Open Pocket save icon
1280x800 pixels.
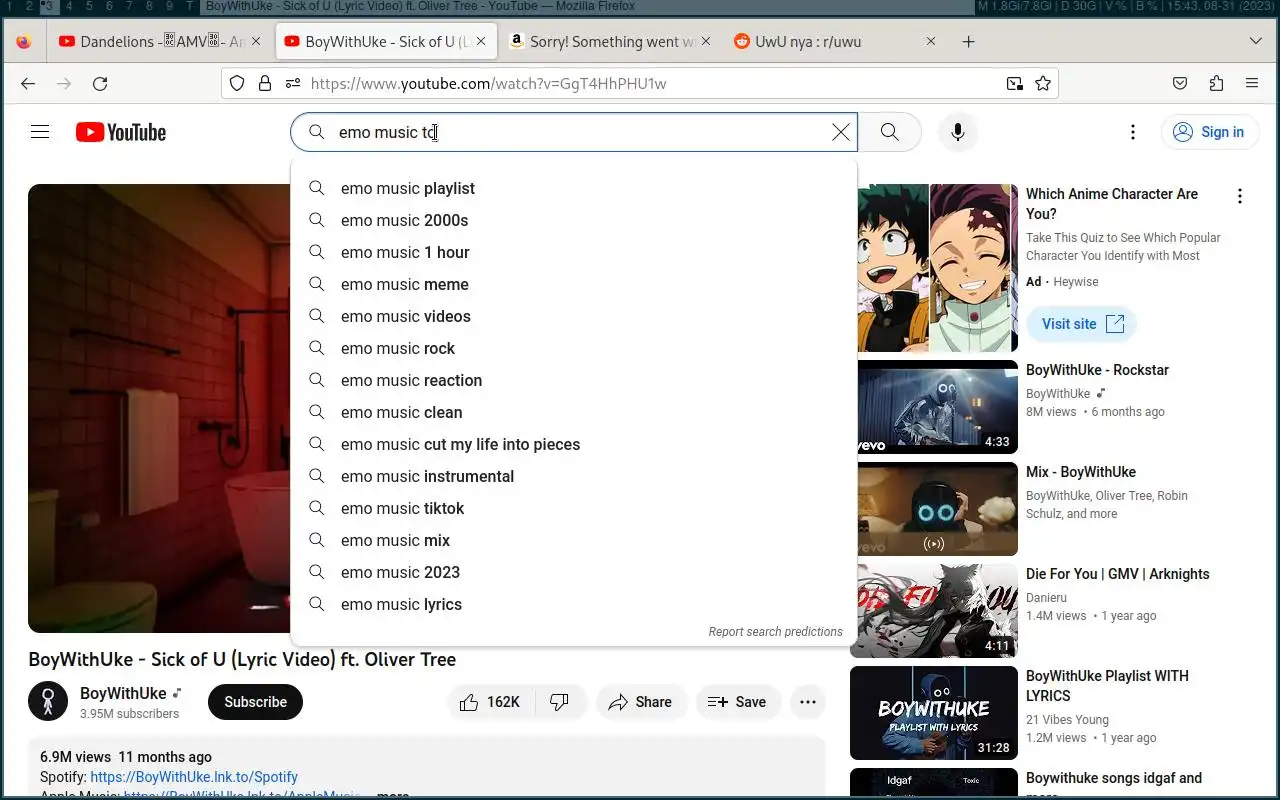[x=1180, y=84]
